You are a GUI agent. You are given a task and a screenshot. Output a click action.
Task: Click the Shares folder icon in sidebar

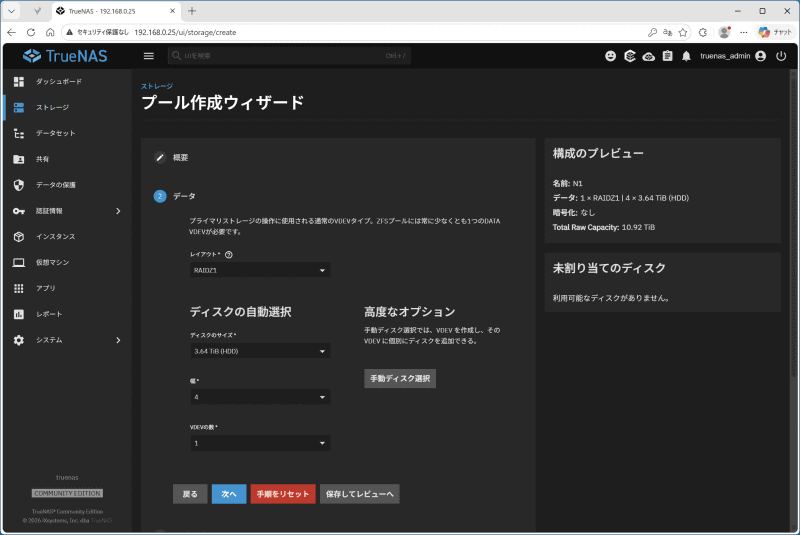click(19, 159)
